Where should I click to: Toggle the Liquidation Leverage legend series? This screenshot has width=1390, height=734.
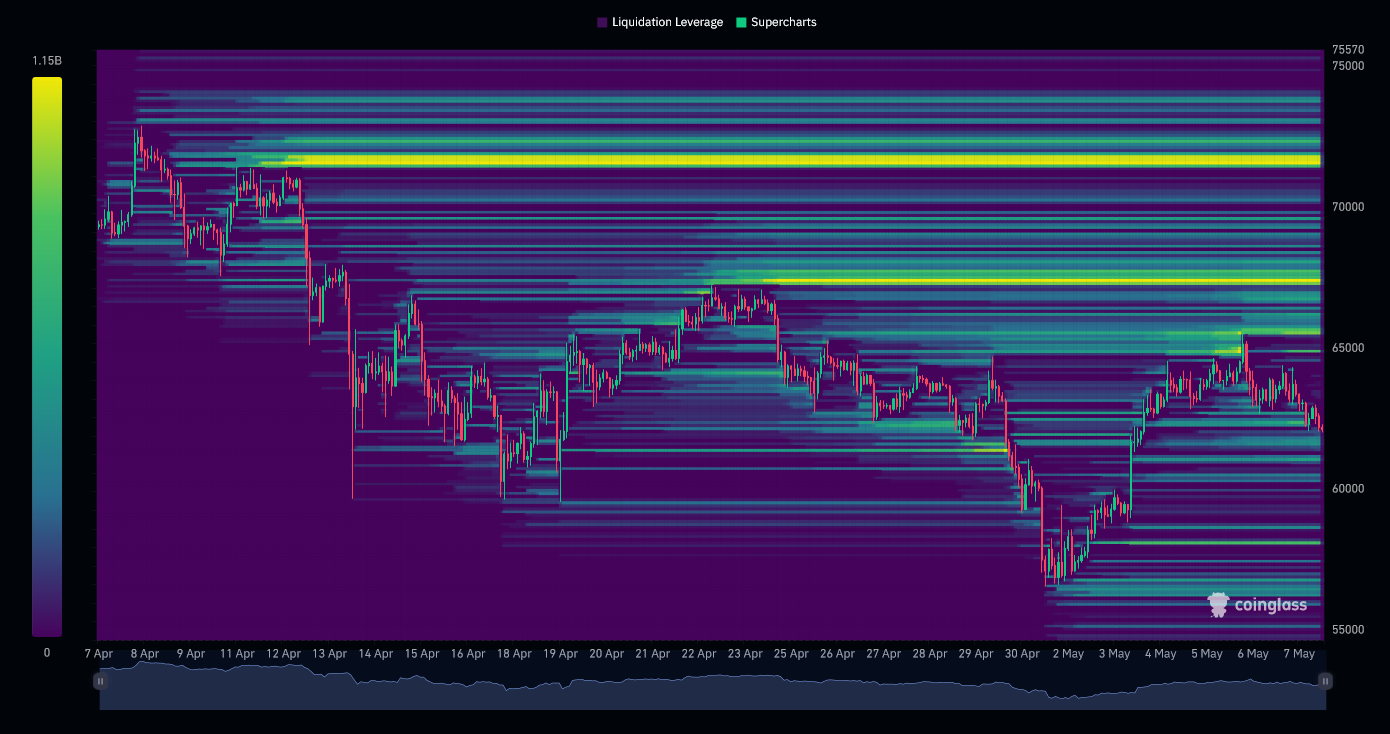[x=660, y=22]
